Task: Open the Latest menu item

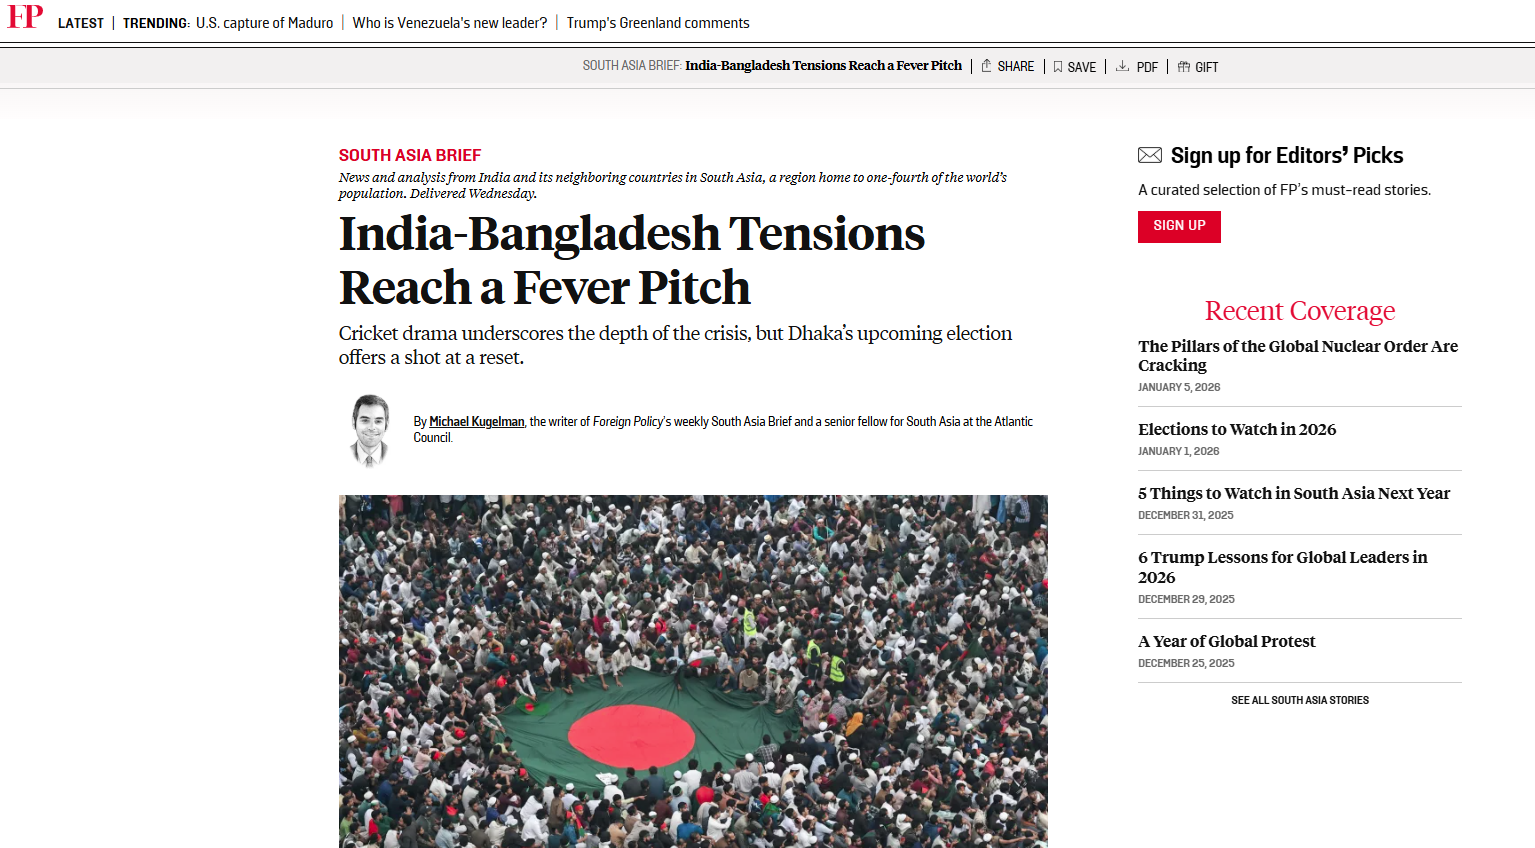Action: click(81, 23)
